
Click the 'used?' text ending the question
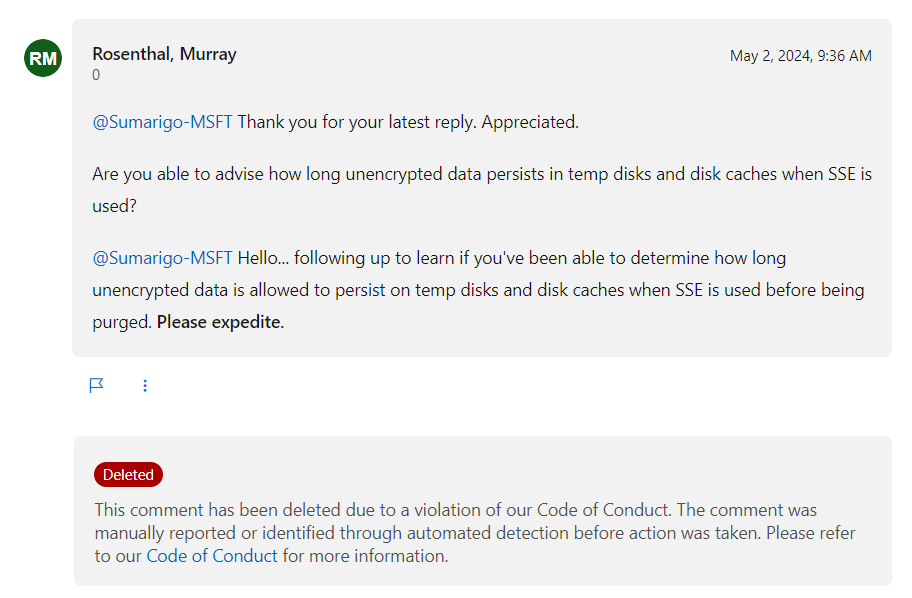pyautogui.click(x=115, y=207)
